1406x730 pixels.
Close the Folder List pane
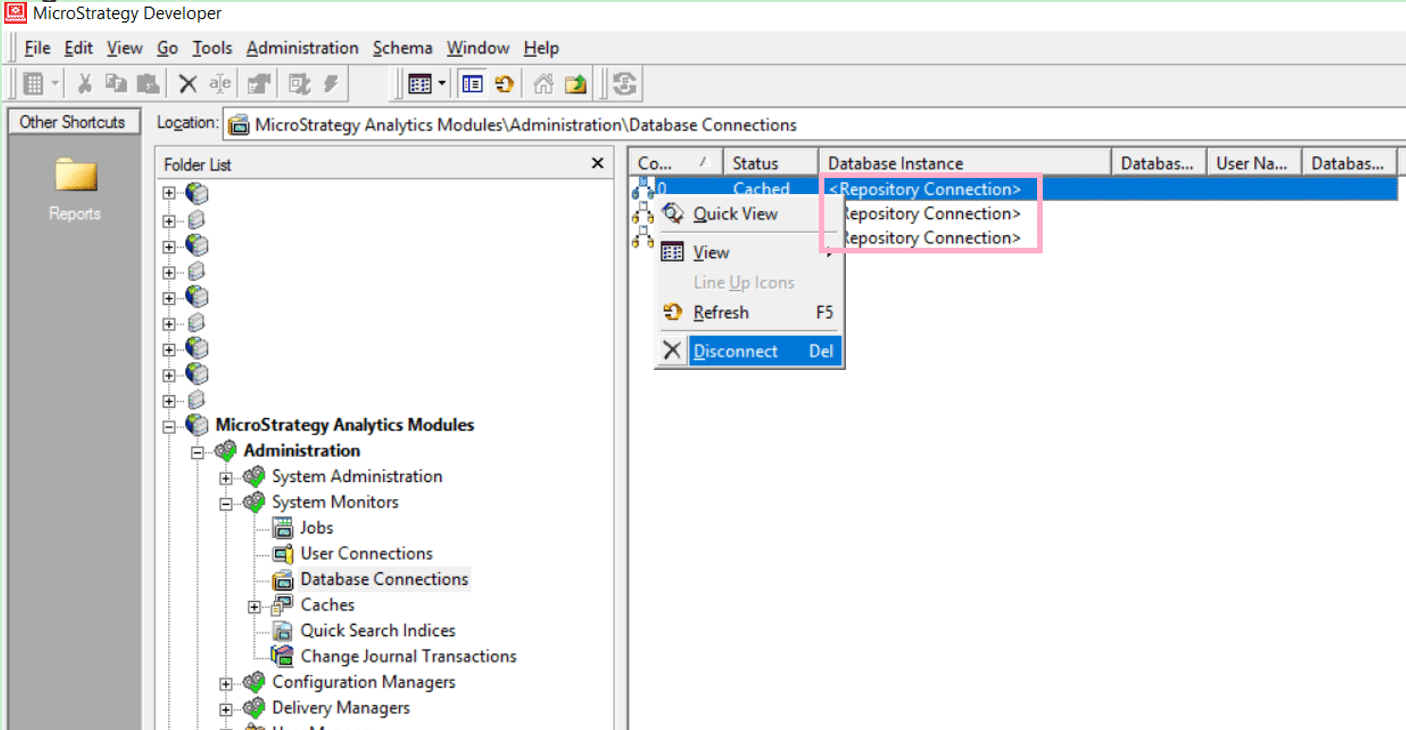point(597,163)
